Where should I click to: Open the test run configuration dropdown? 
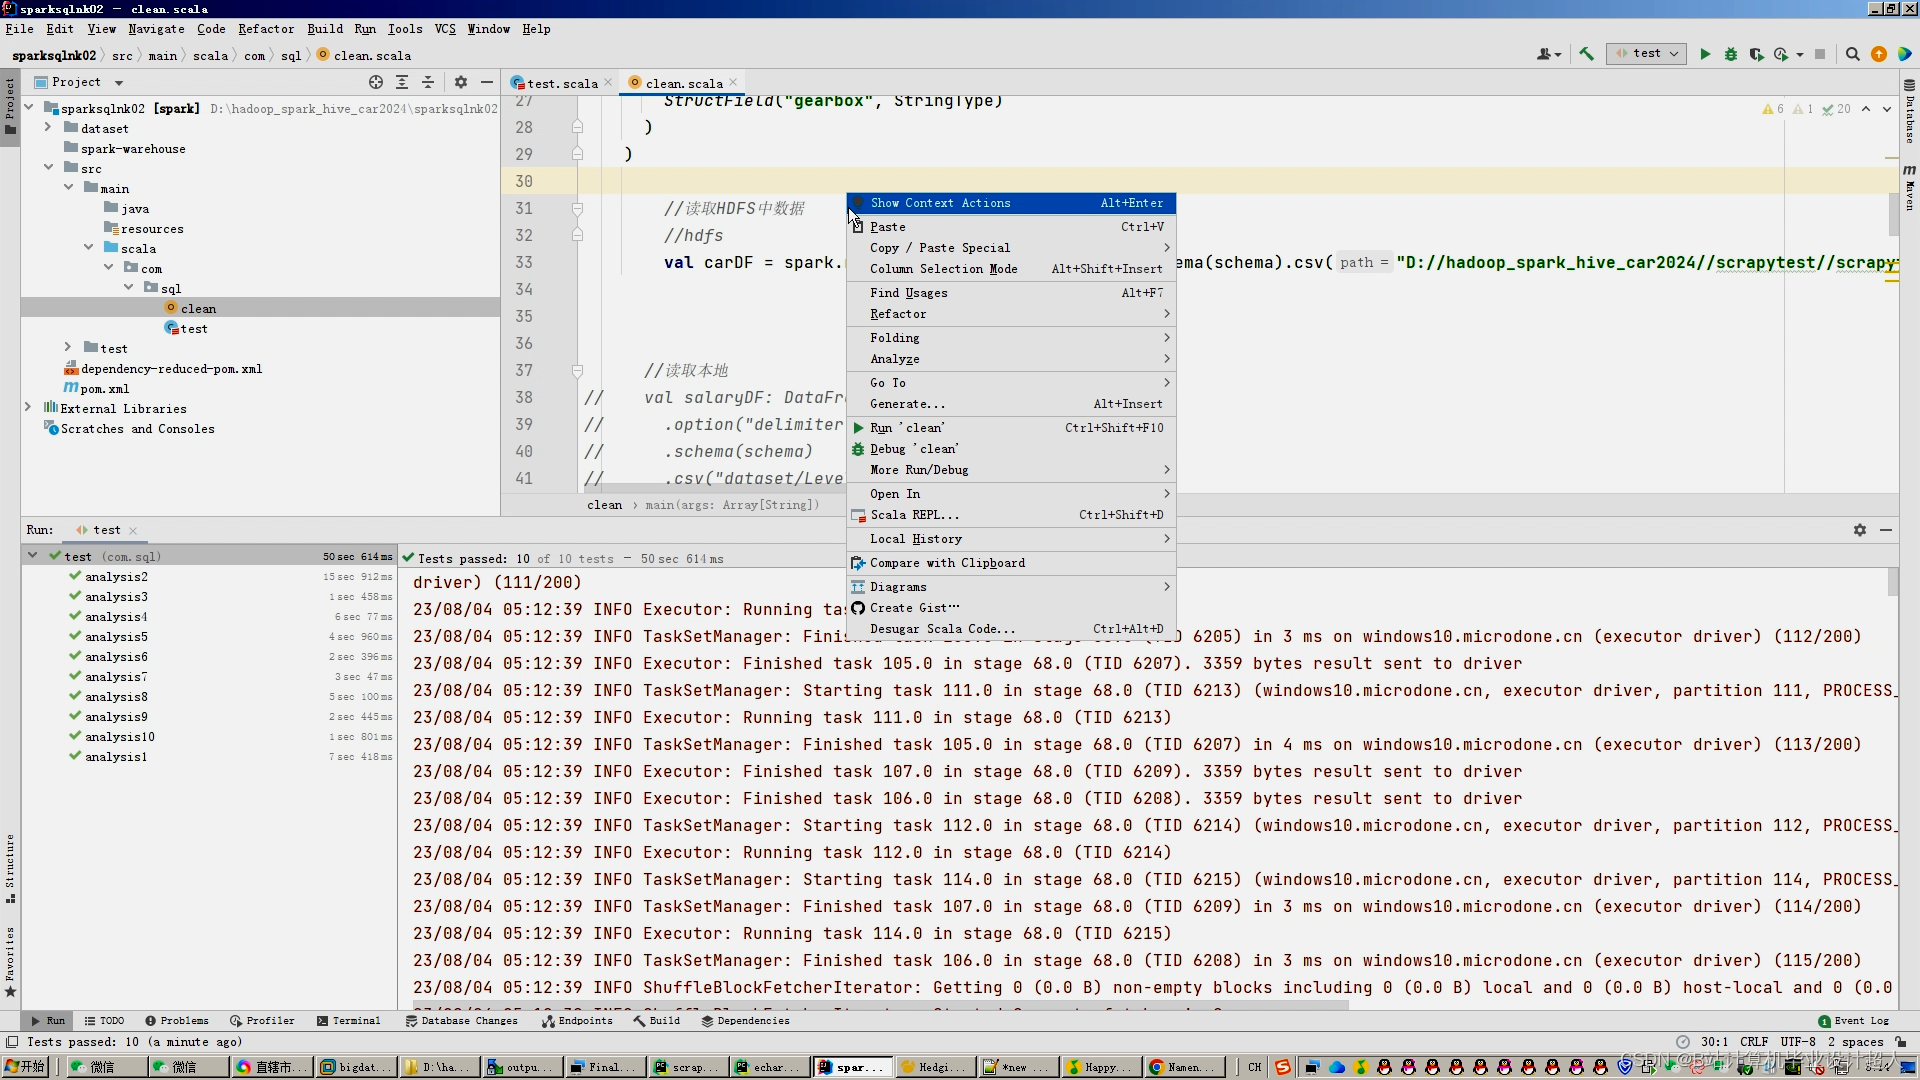(x=1646, y=54)
